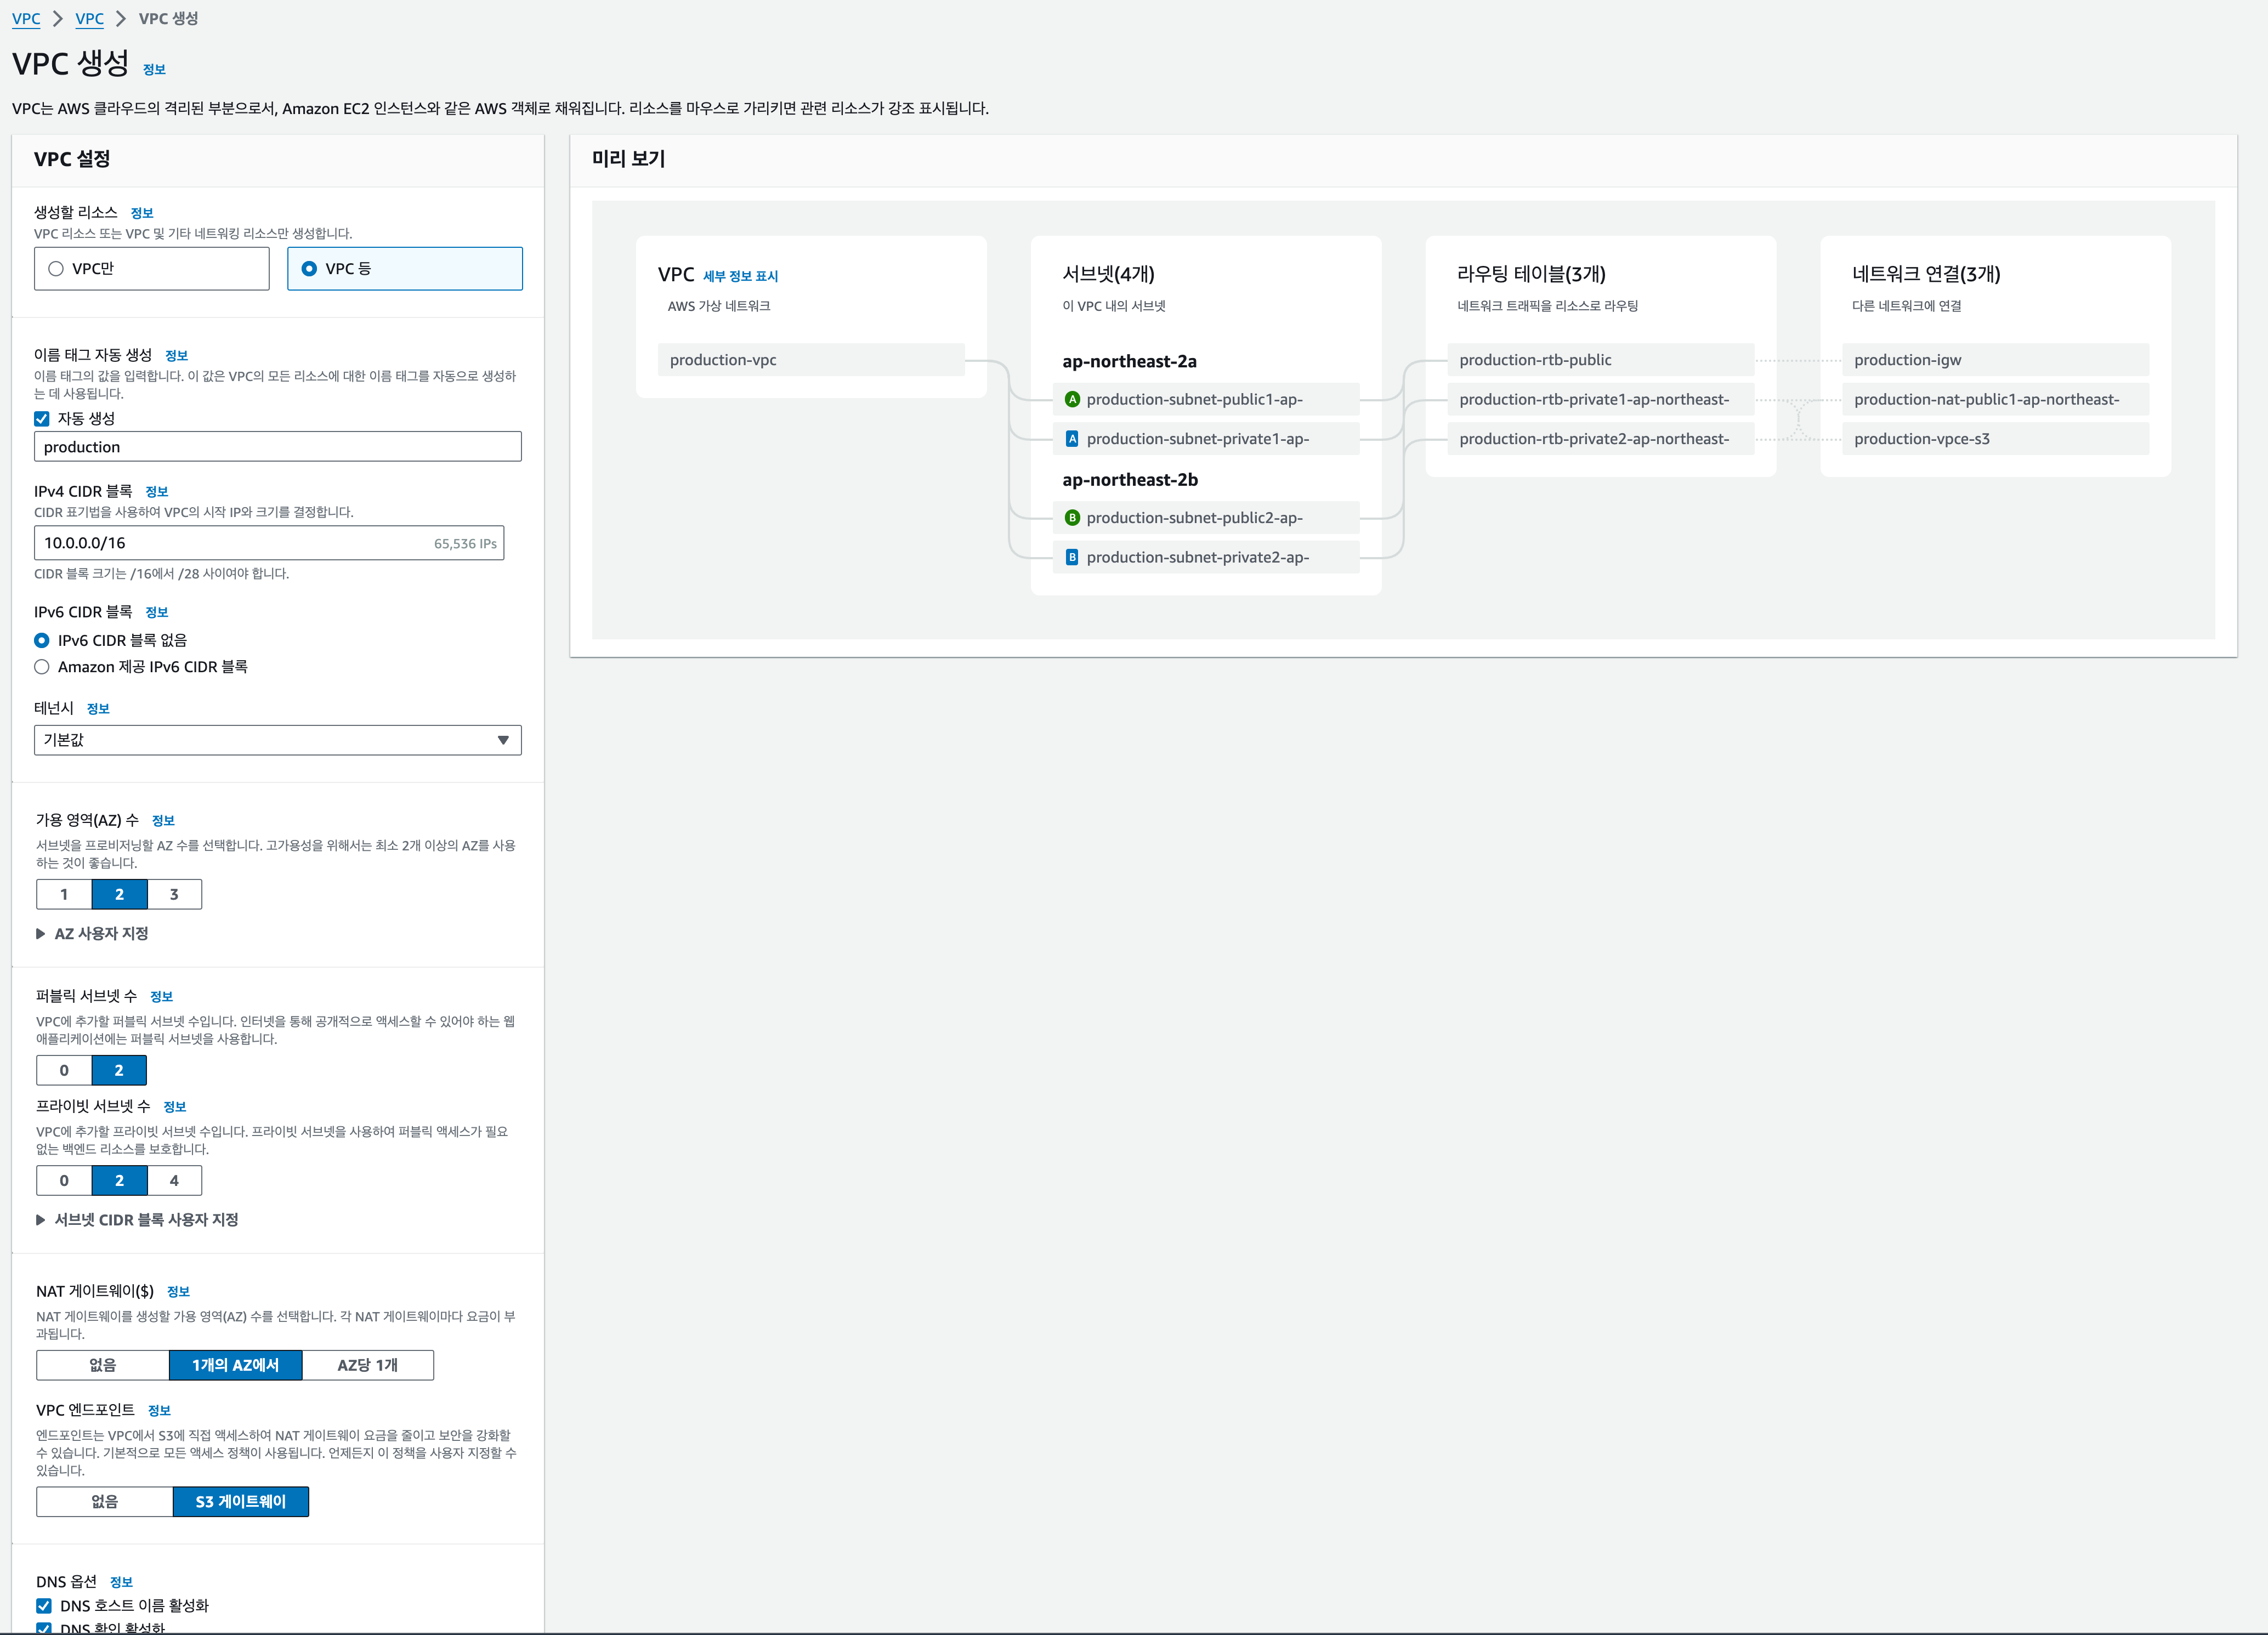Click the green B icon of public2 subnet
The height and width of the screenshot is (1635, 2268).
click(x=1072, y=518)
